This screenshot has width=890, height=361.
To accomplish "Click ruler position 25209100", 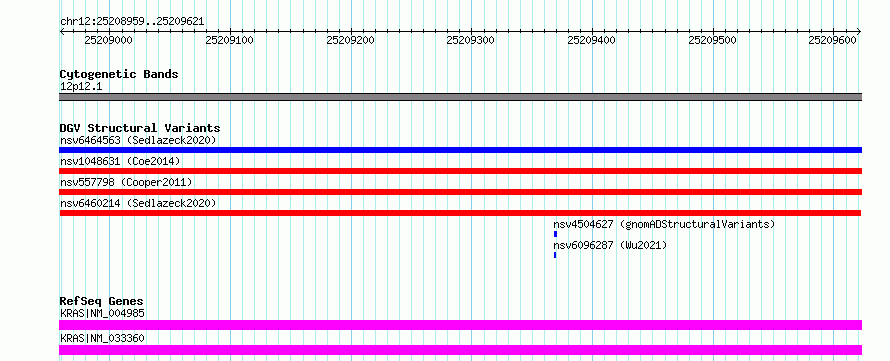I will pos(229,40).
